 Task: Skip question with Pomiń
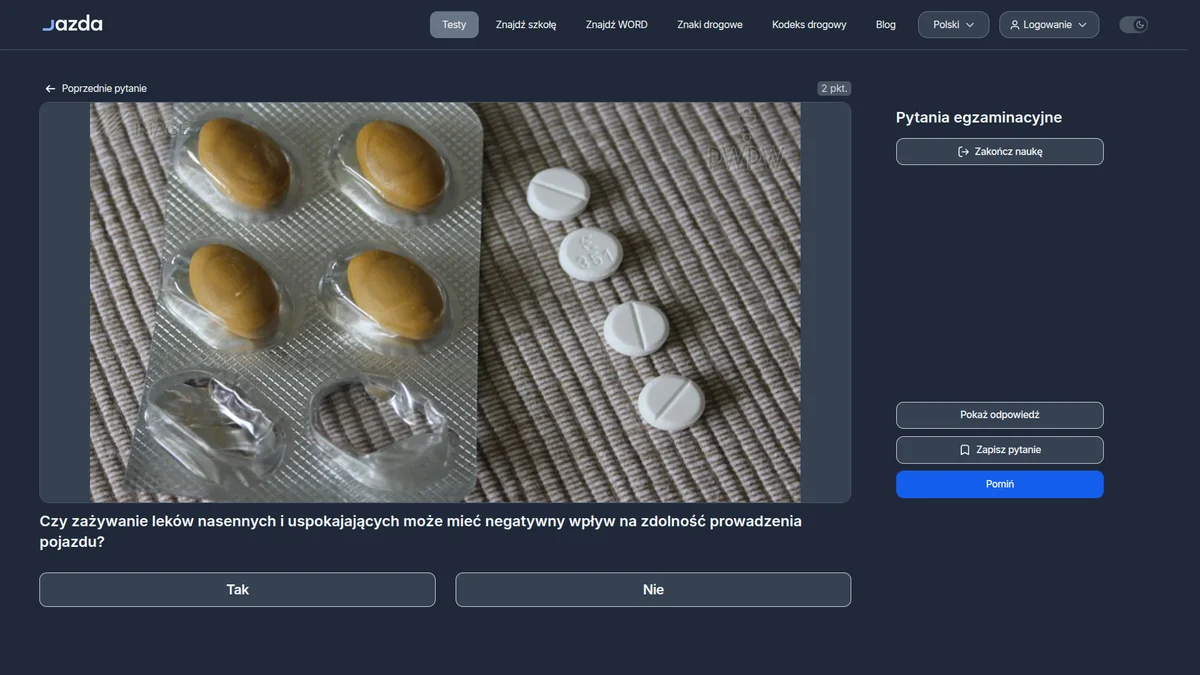tap(1000, 484)
